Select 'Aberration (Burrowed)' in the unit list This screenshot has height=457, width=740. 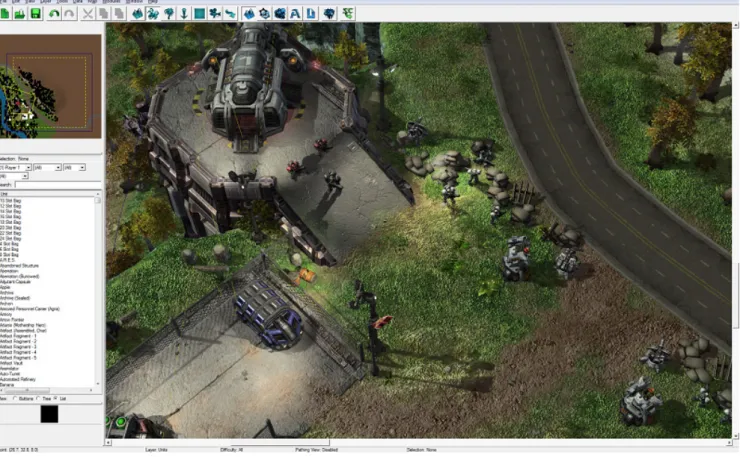pyautogui.click(x=19, y=277)
